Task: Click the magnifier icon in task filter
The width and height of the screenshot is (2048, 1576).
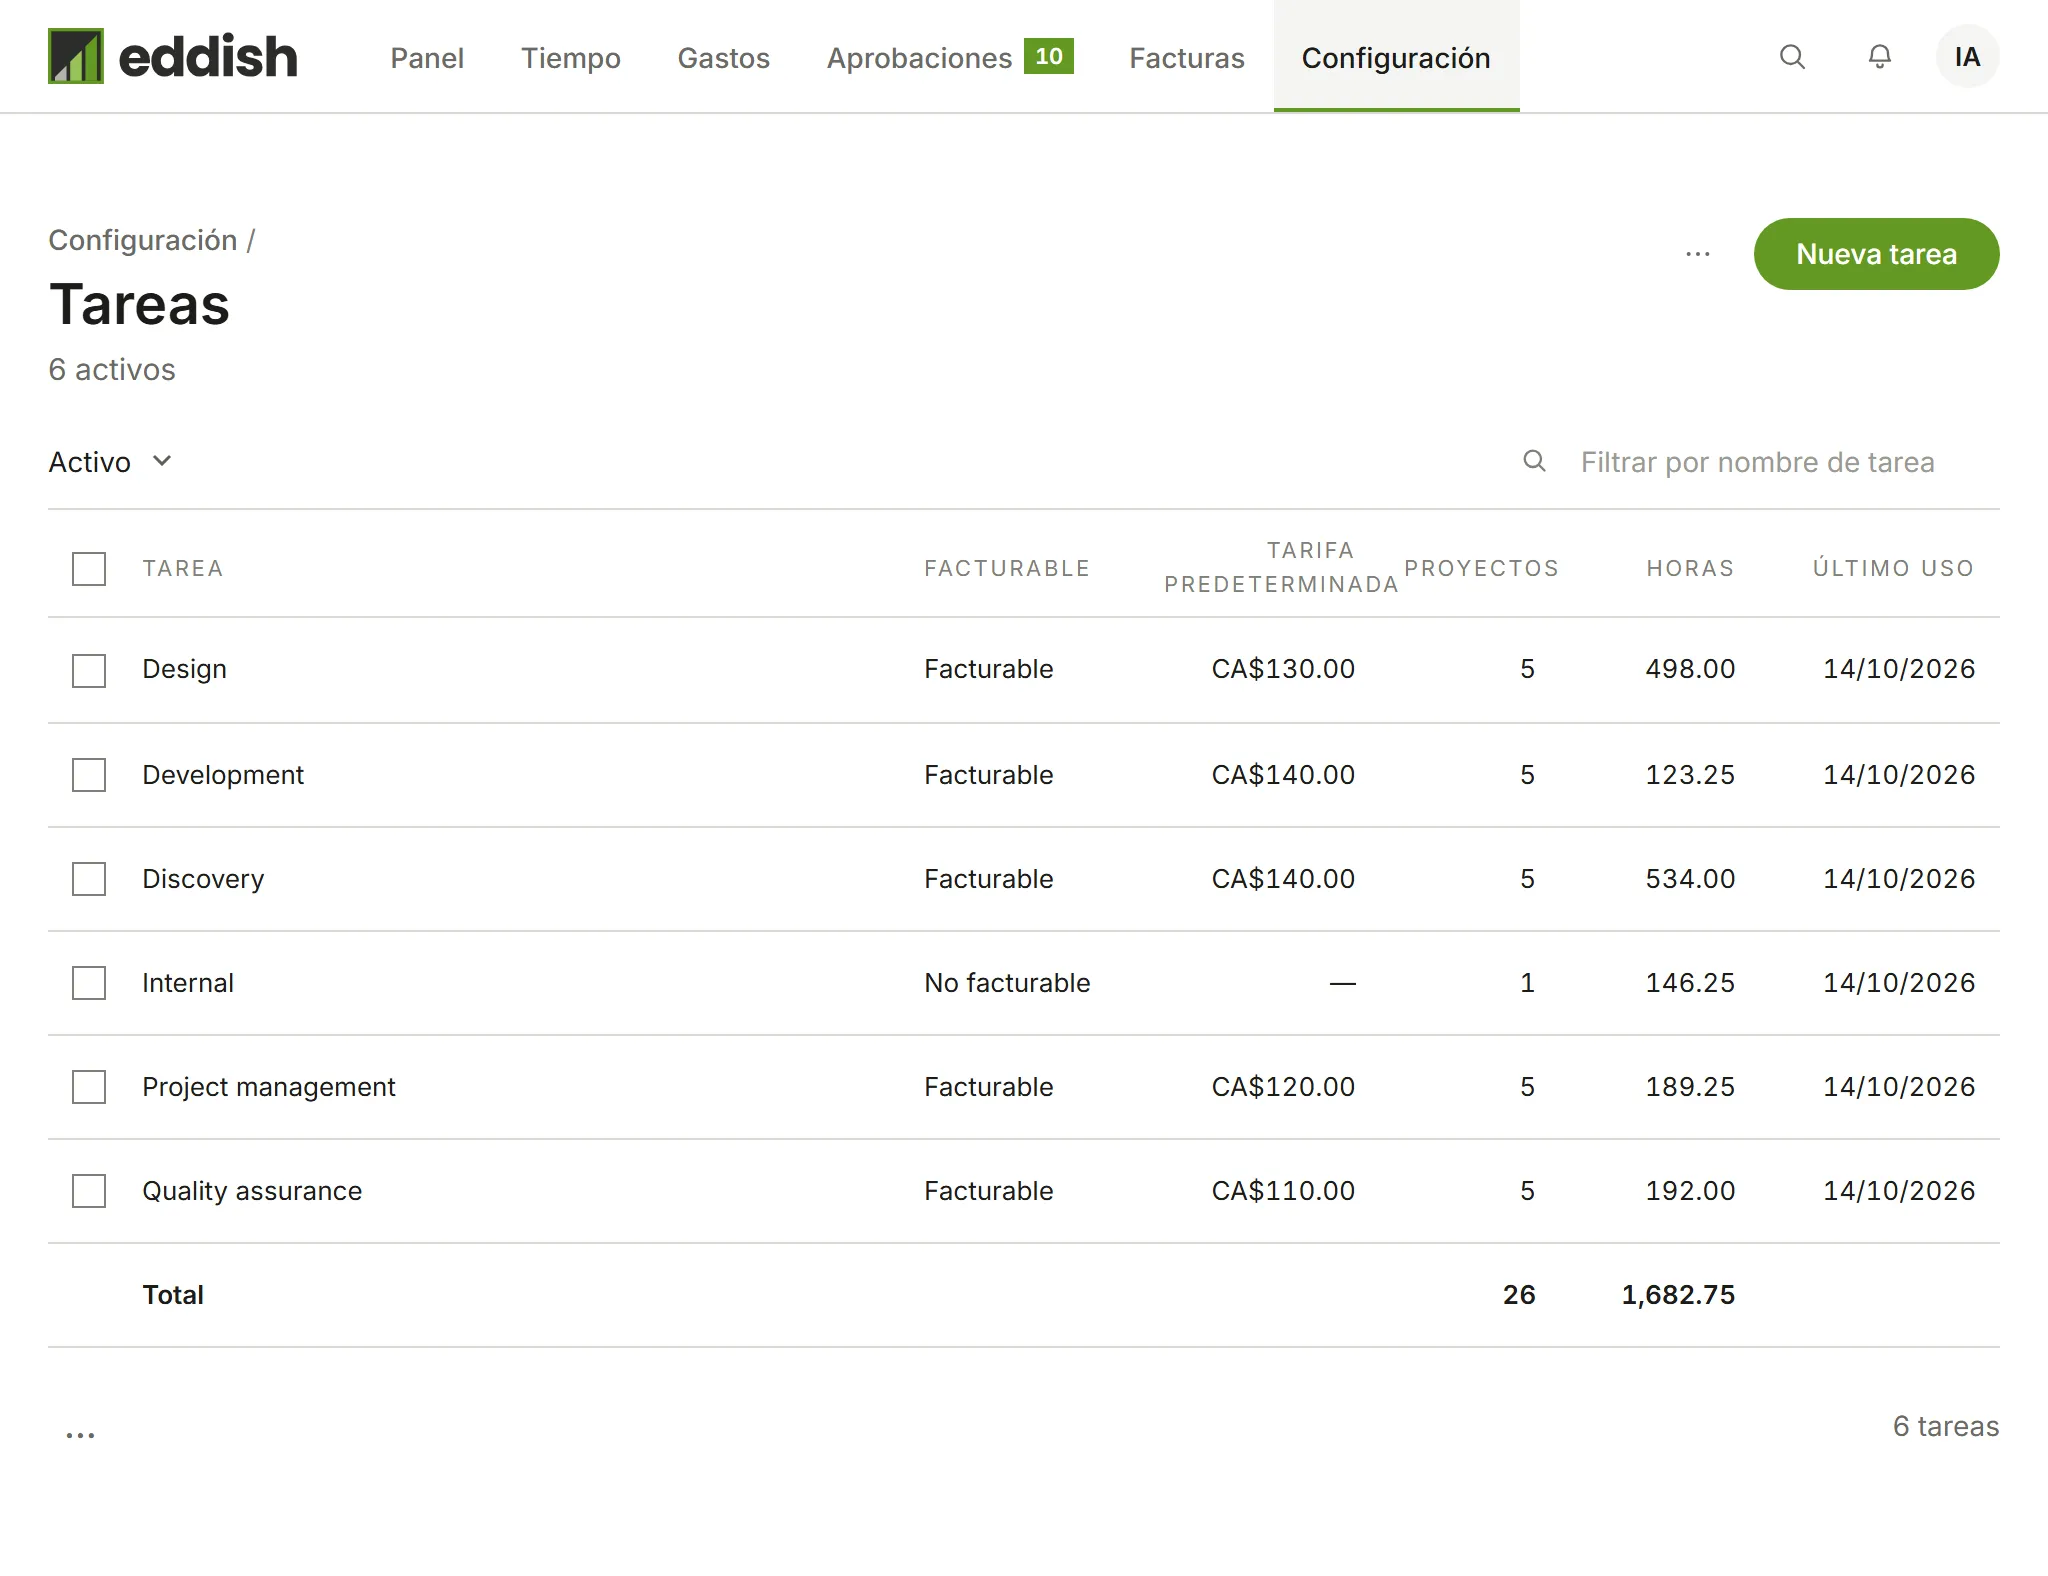Action: (x=1534, y=461)
